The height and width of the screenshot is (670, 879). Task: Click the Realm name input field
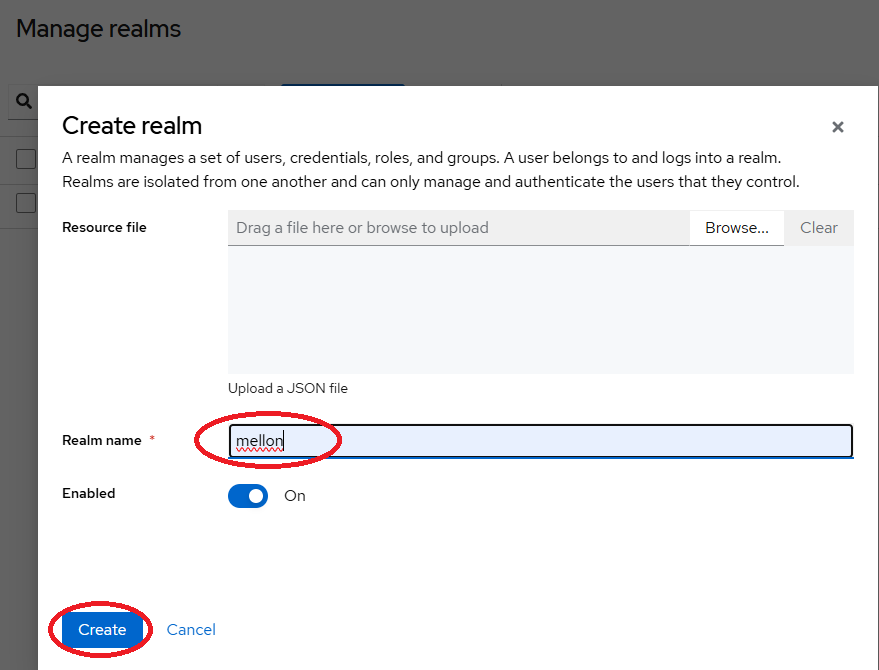(x=540, y=441)
